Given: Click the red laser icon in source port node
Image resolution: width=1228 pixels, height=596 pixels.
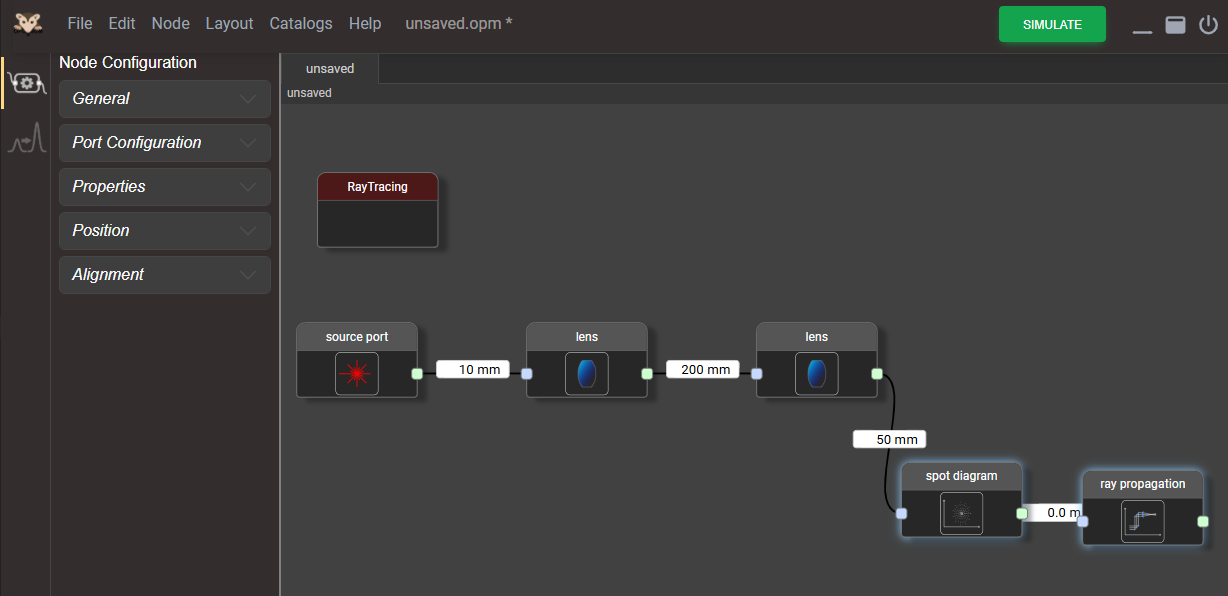Looking at the screenshot, I should tap(357, 374).
